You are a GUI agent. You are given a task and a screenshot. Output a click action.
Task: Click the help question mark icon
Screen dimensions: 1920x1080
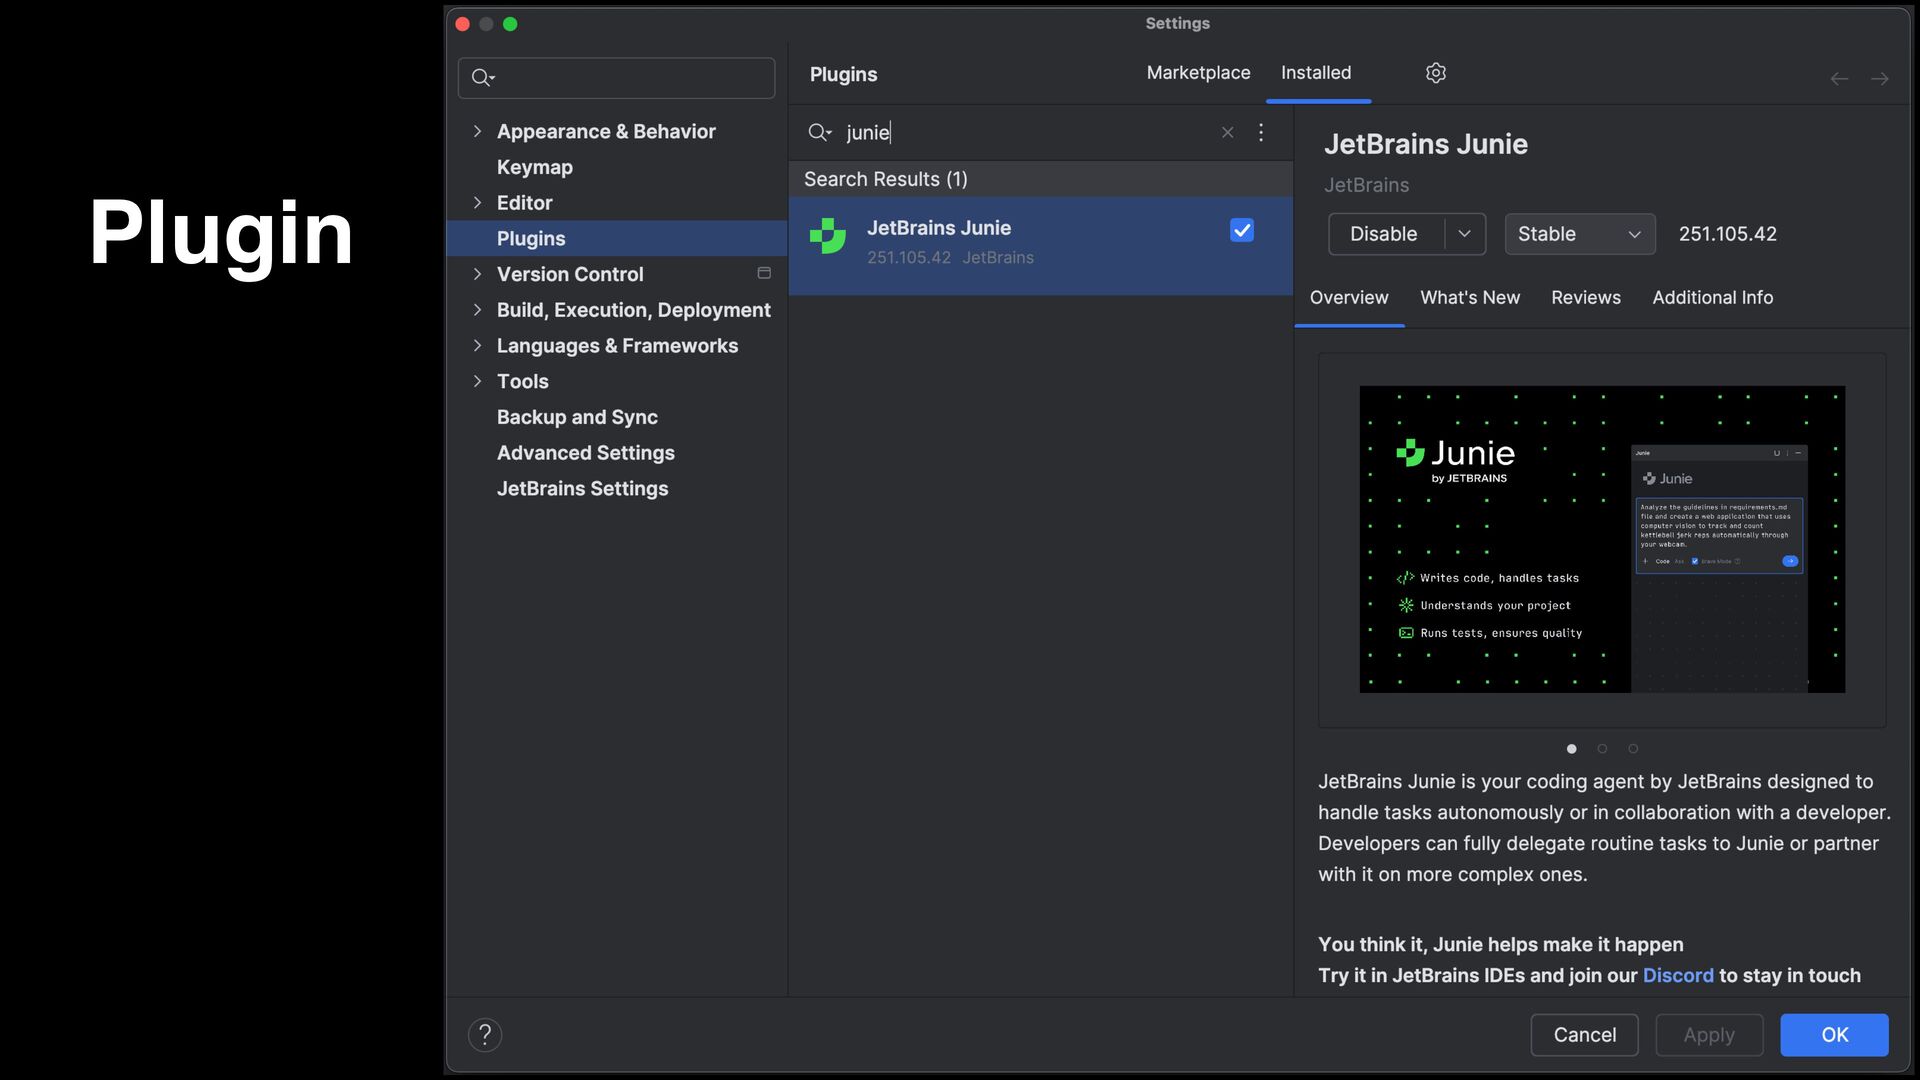(485, 1035)
